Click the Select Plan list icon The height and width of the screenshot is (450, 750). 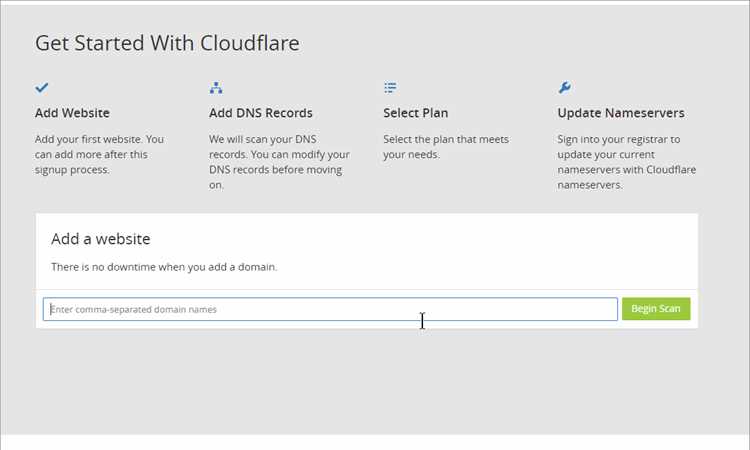click(390, 88)
